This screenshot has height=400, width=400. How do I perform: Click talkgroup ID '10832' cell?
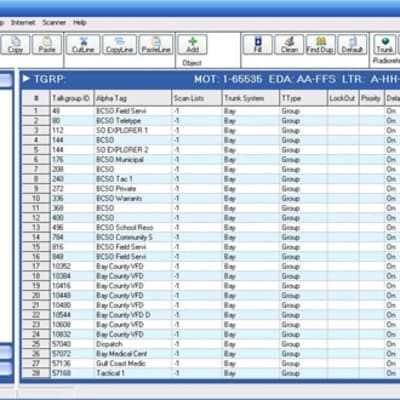tap(72, 334)
